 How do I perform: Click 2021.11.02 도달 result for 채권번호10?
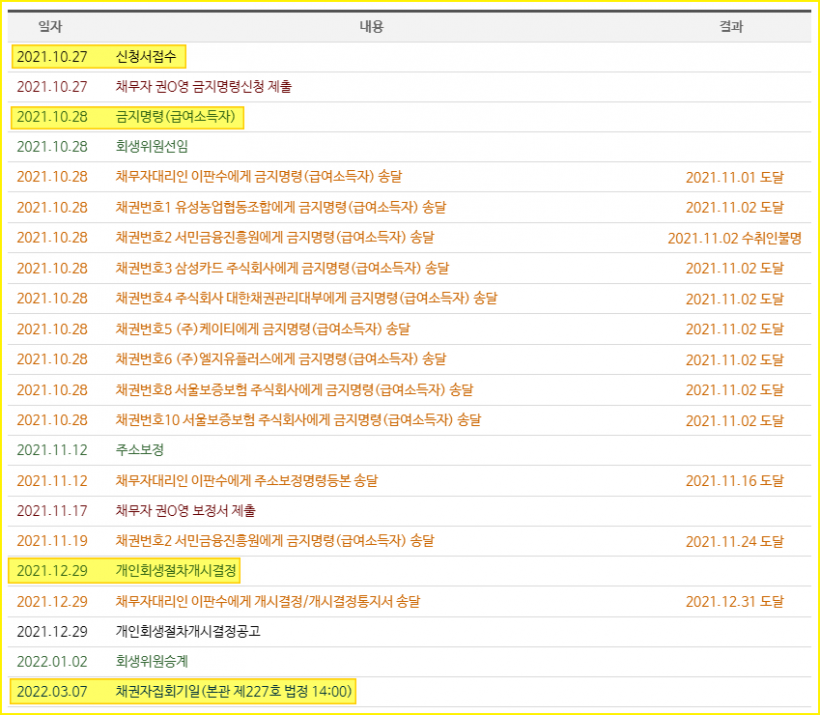click(734, 421)
